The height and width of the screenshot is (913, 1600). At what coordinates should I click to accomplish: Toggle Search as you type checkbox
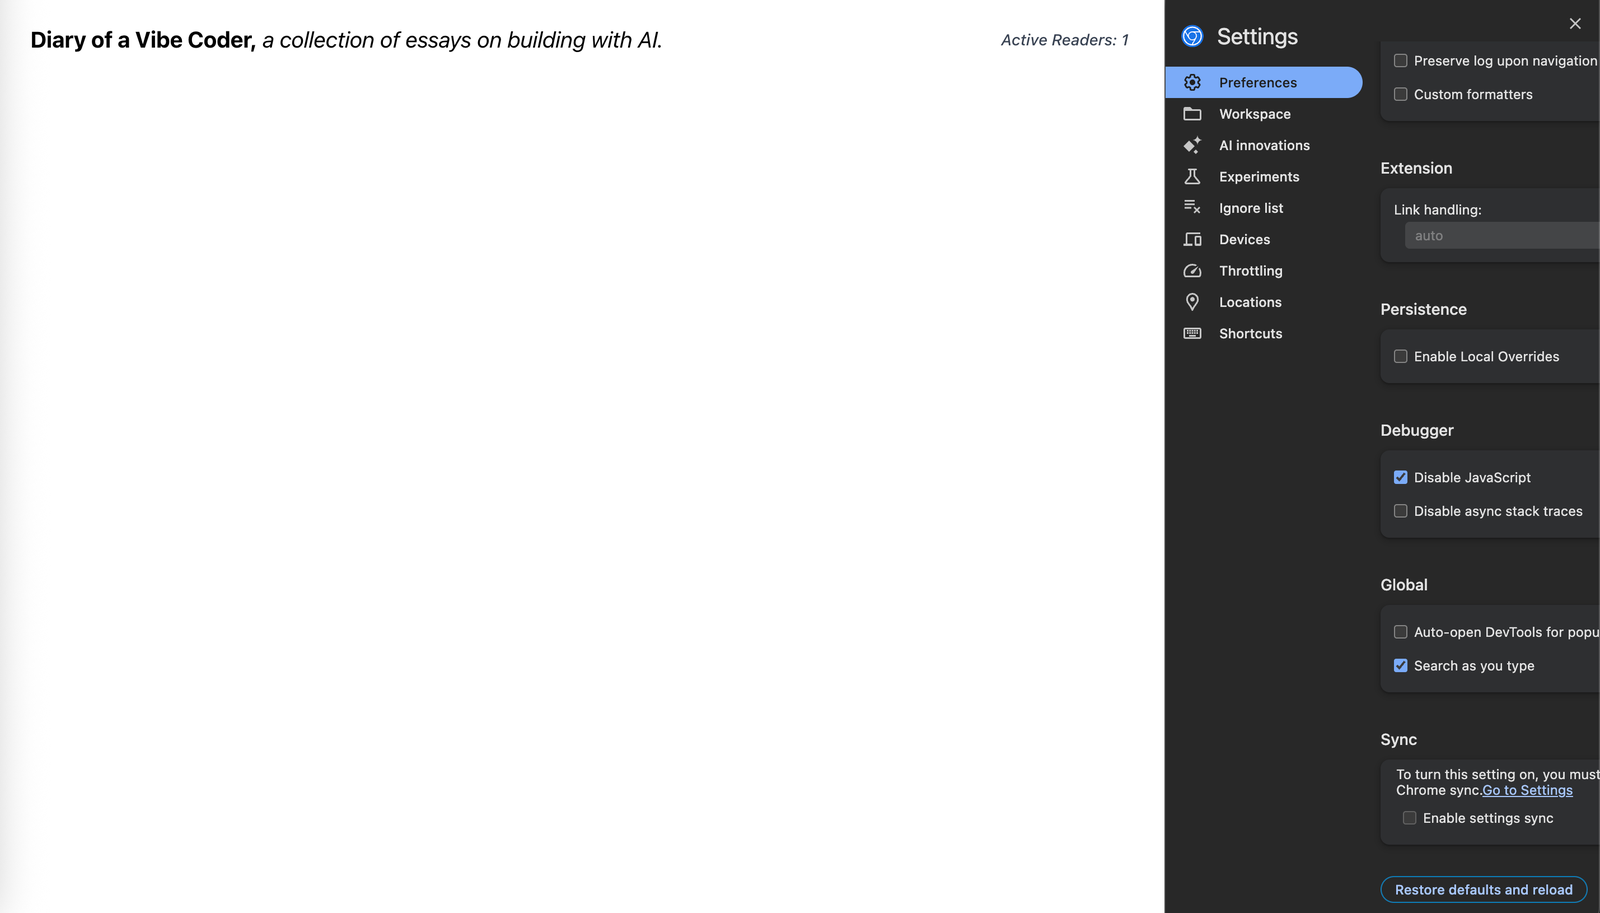coord(1400,666)
